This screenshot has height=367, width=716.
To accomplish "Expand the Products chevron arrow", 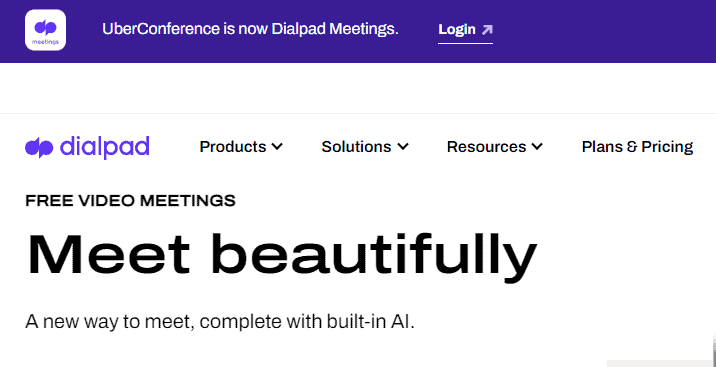I will pos(277,147).
